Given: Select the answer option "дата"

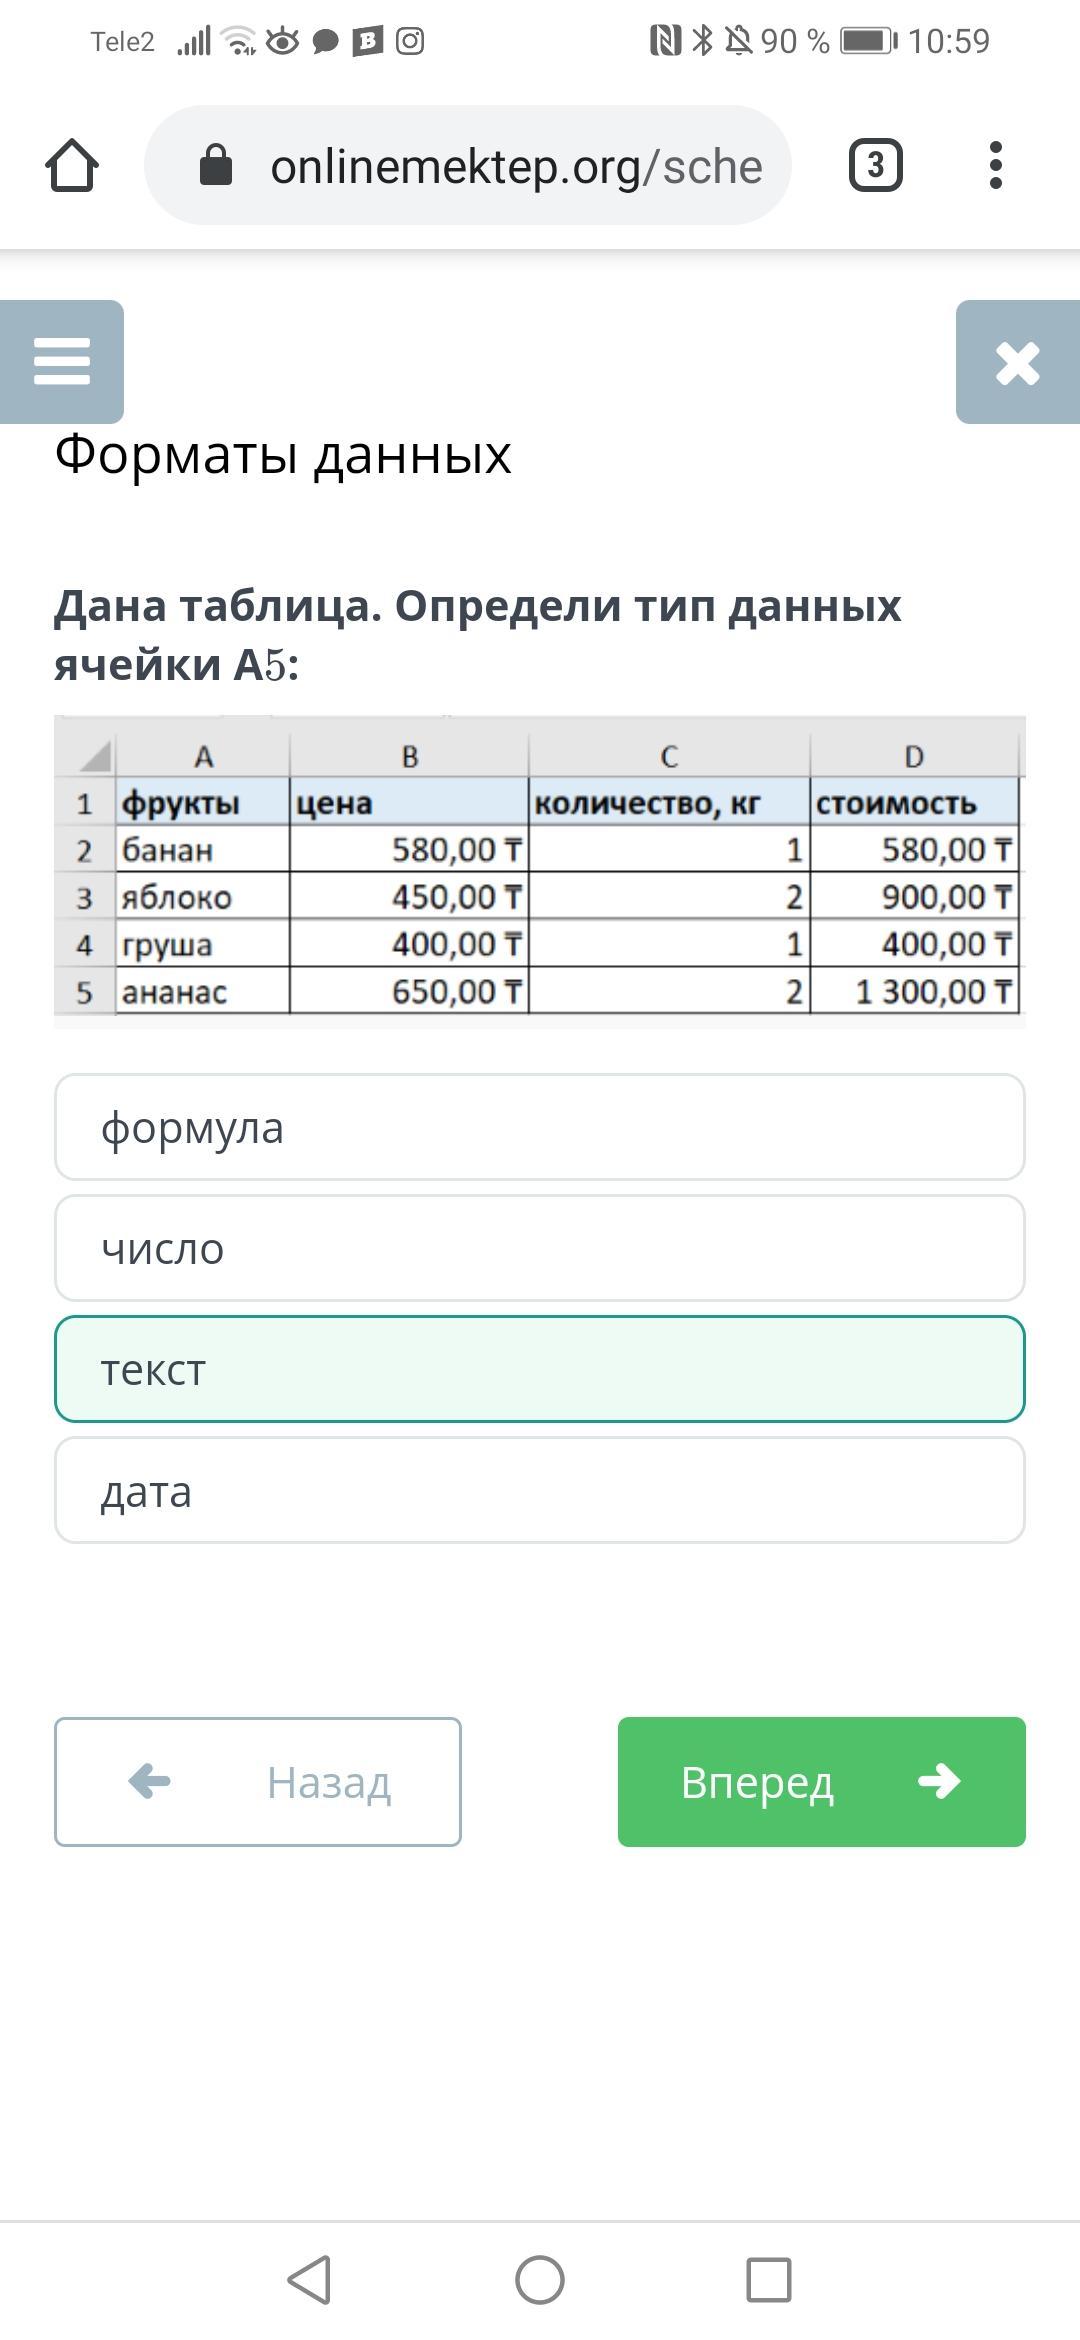Looking at the screenshot, I should 540,1490.
